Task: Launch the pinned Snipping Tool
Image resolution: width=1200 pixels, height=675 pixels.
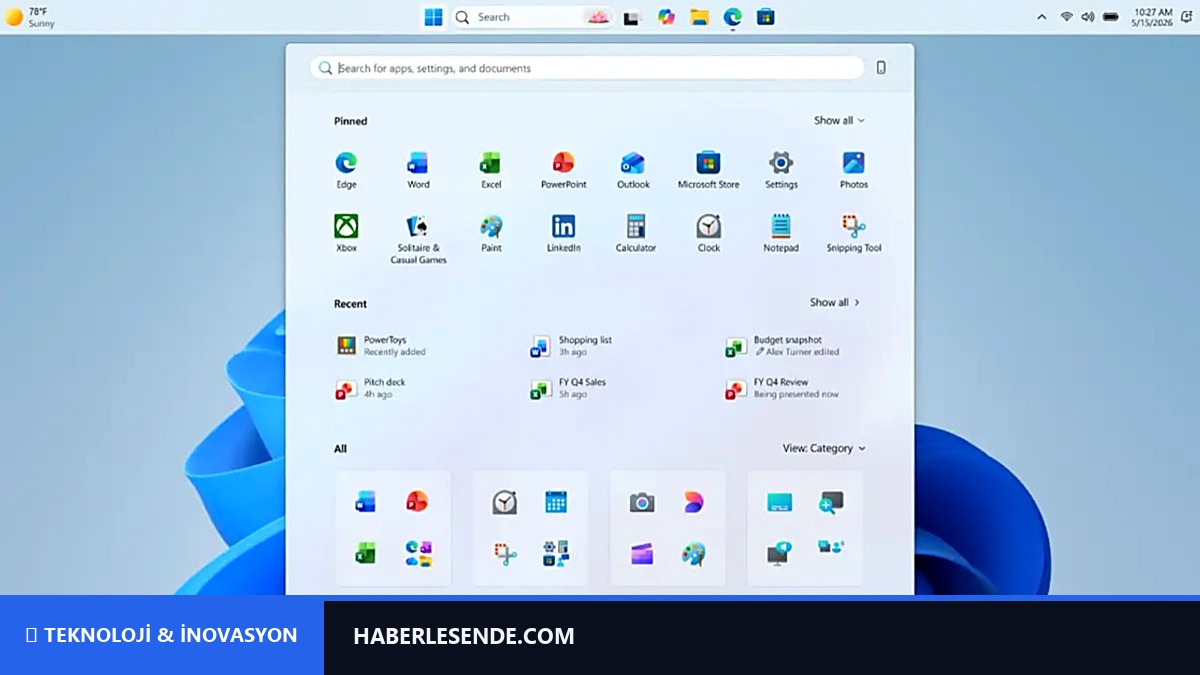Action: click(x=853, y=233)
